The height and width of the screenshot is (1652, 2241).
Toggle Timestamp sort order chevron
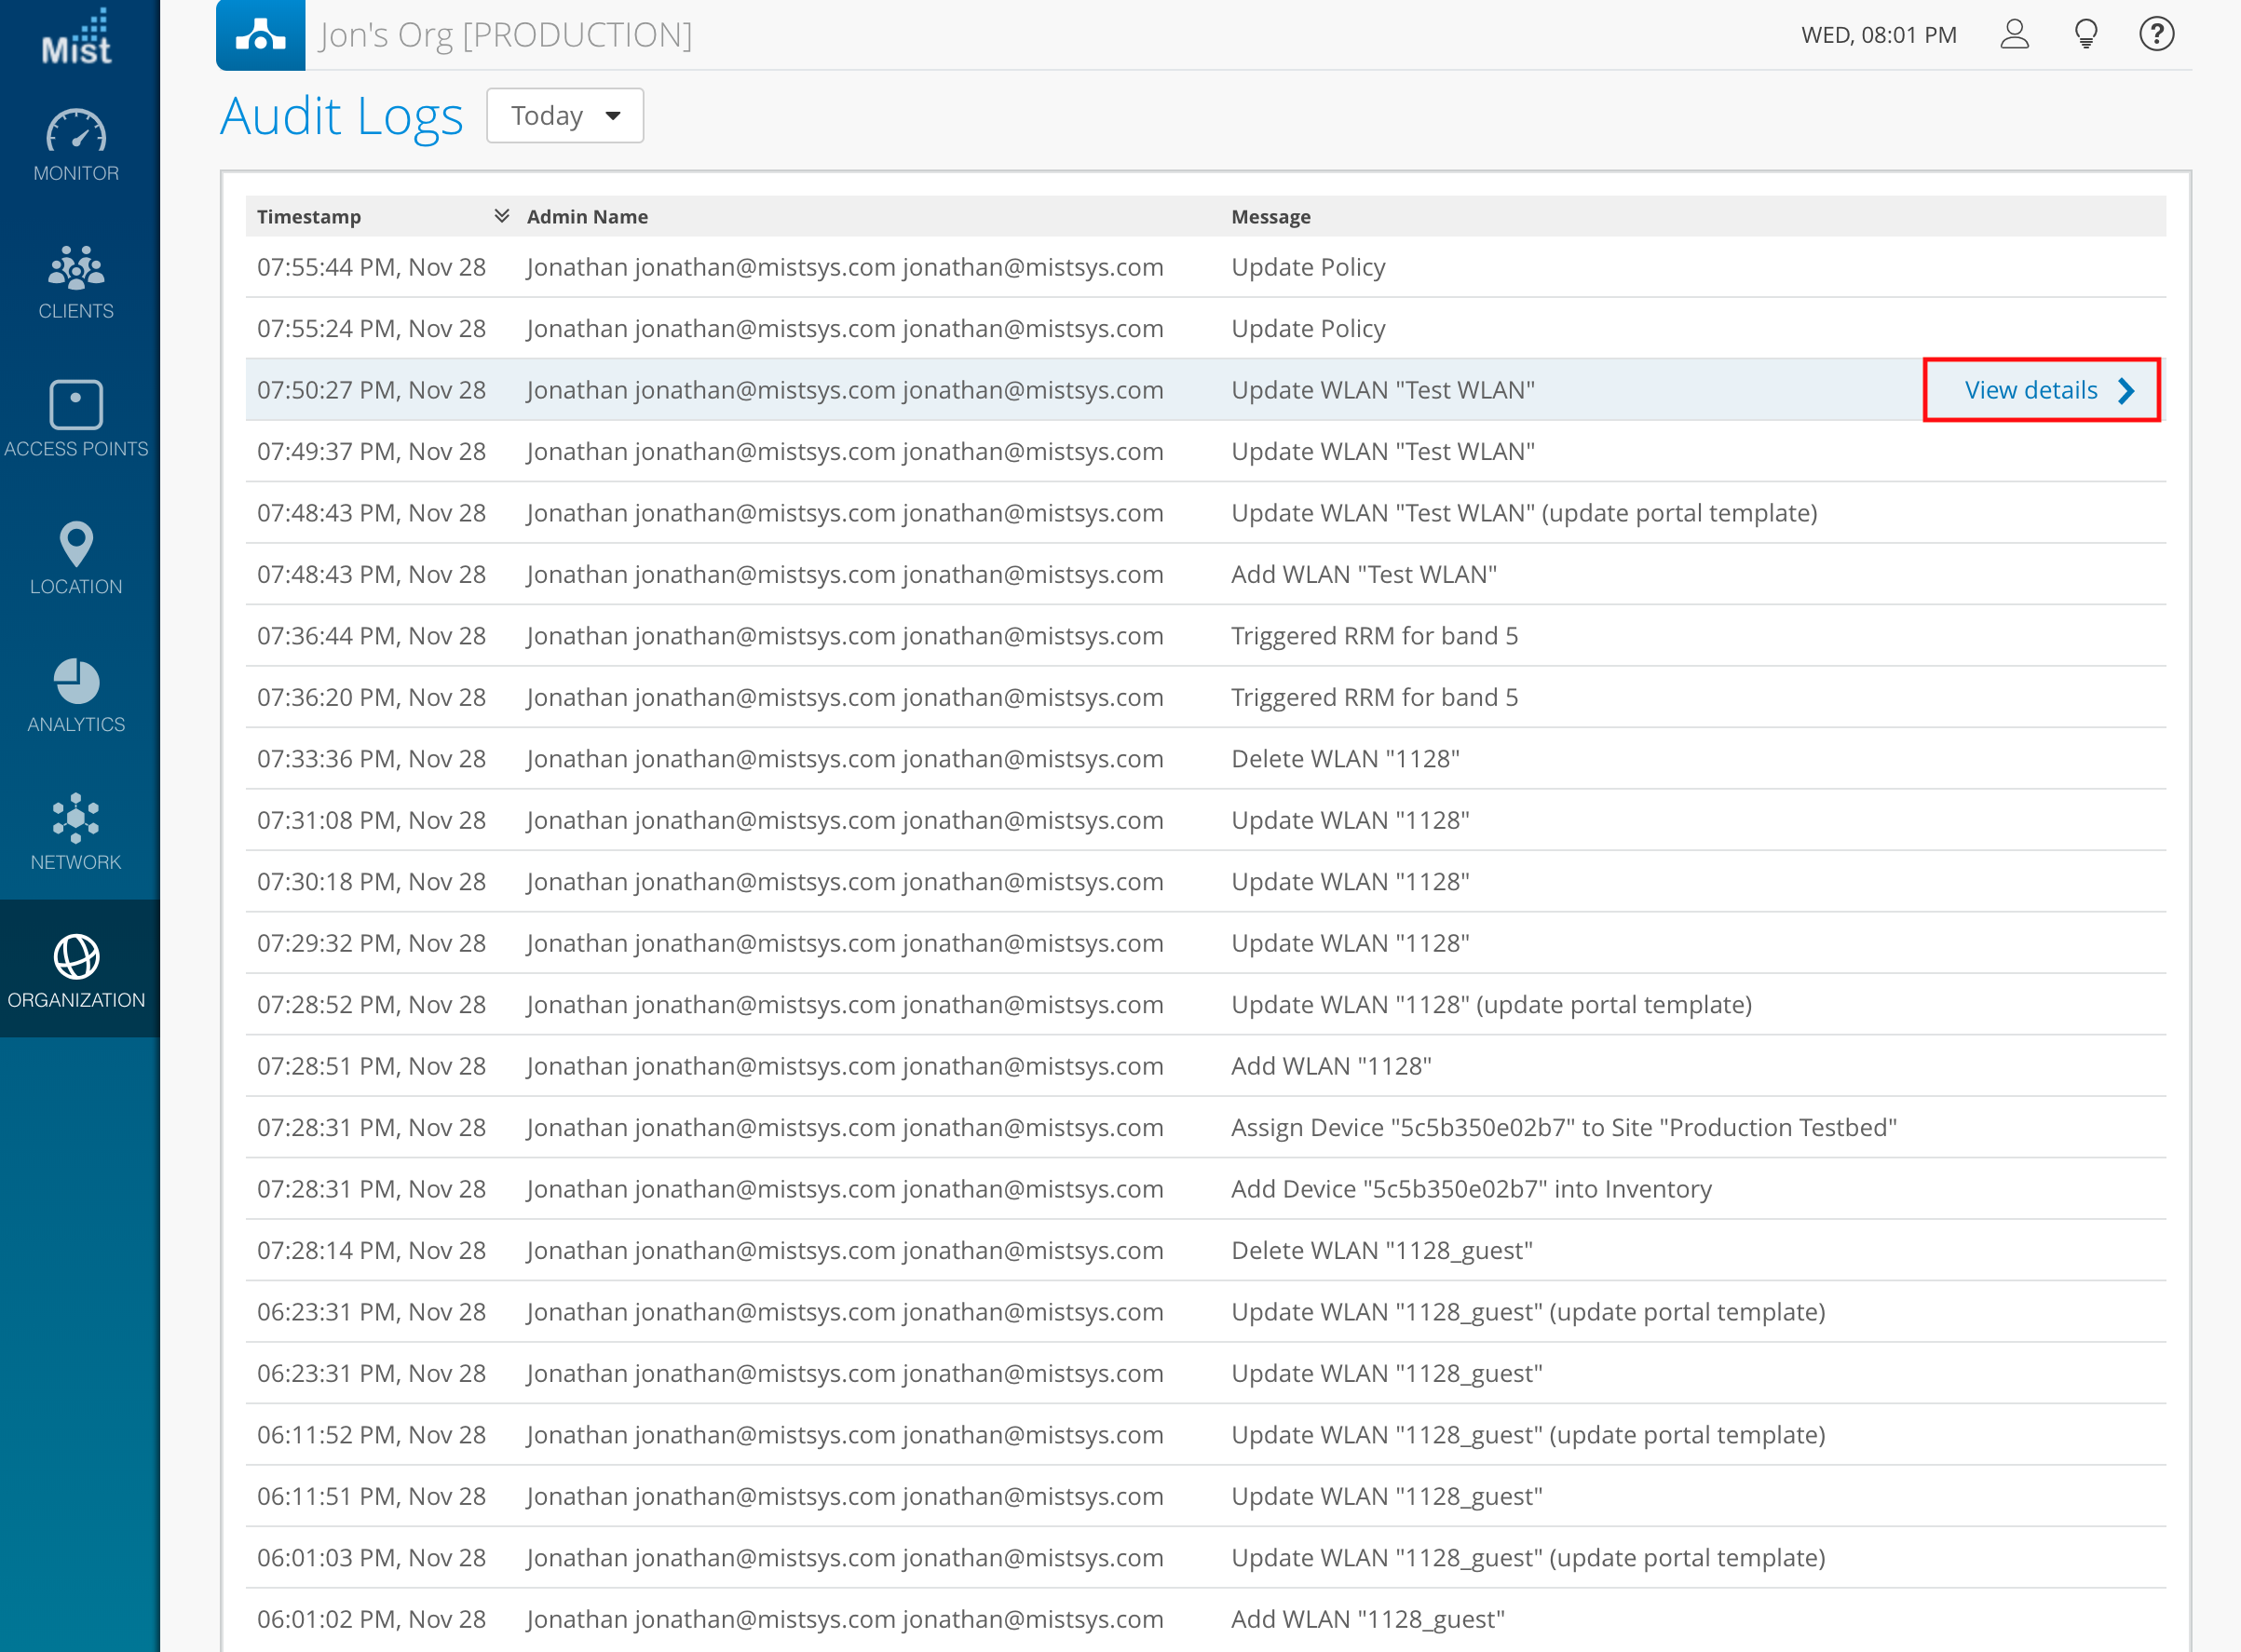point(502,216)
